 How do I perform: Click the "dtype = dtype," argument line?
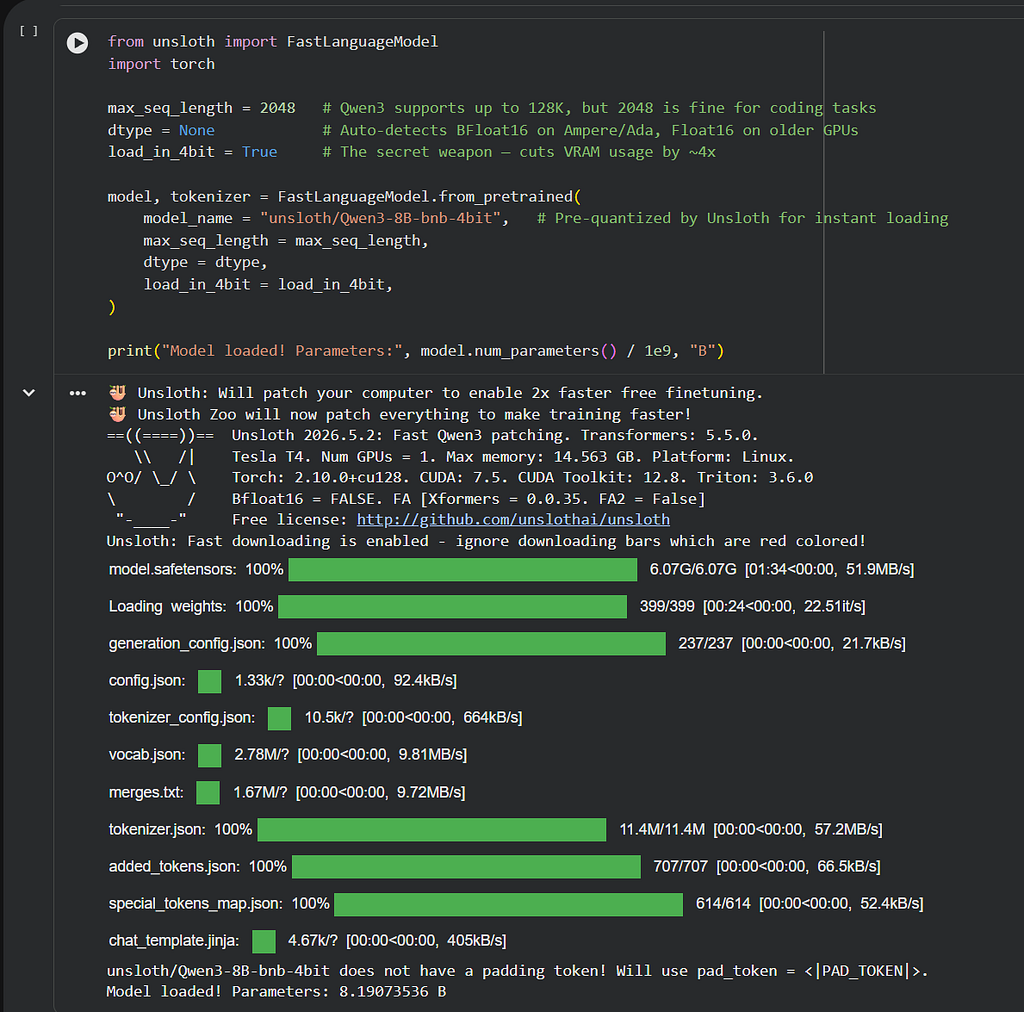(205, 262)
